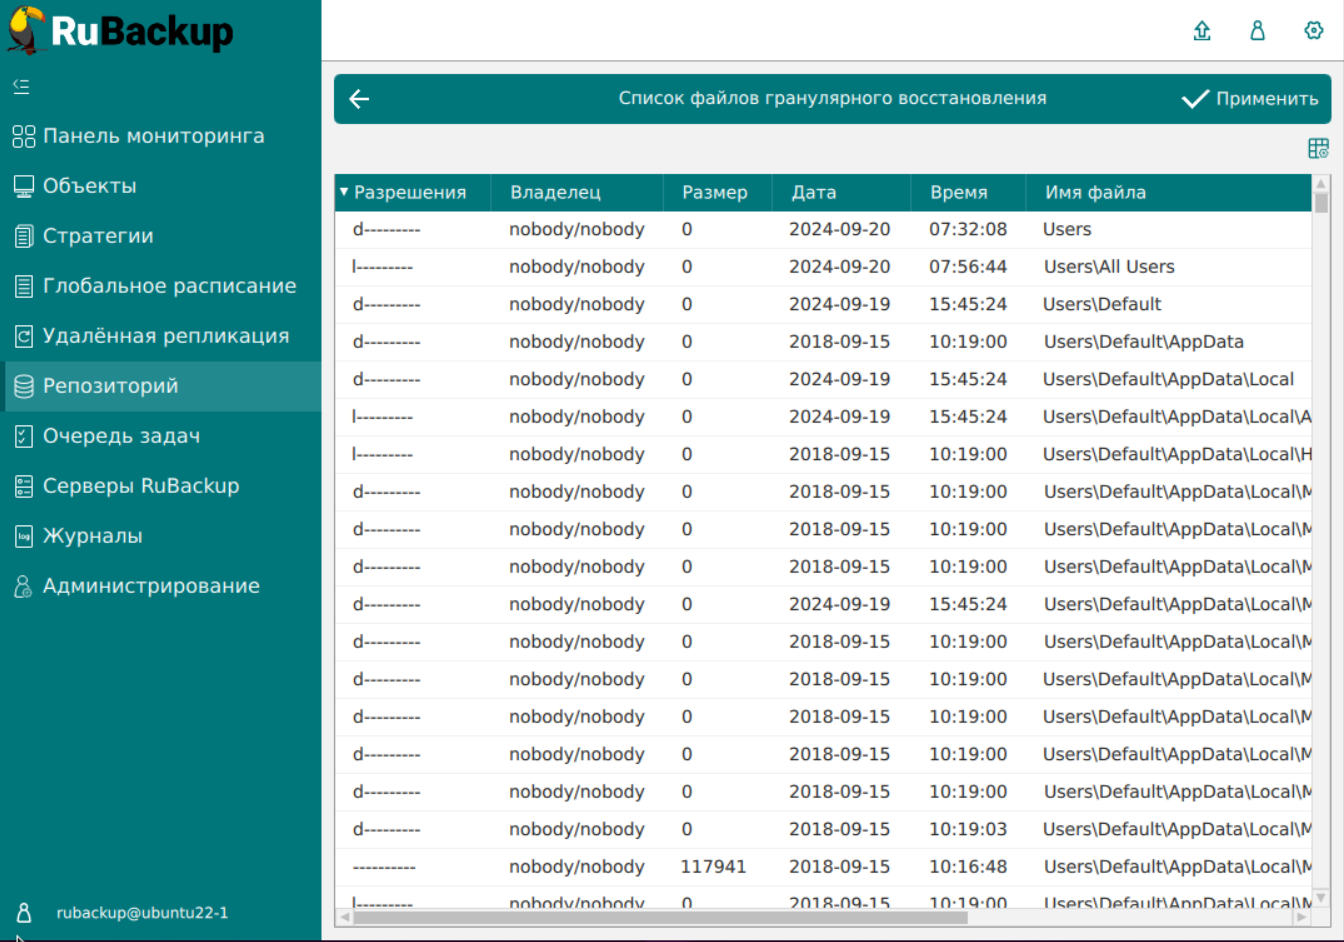
Task: Select the row with size 117941
Action: (713, 867)
